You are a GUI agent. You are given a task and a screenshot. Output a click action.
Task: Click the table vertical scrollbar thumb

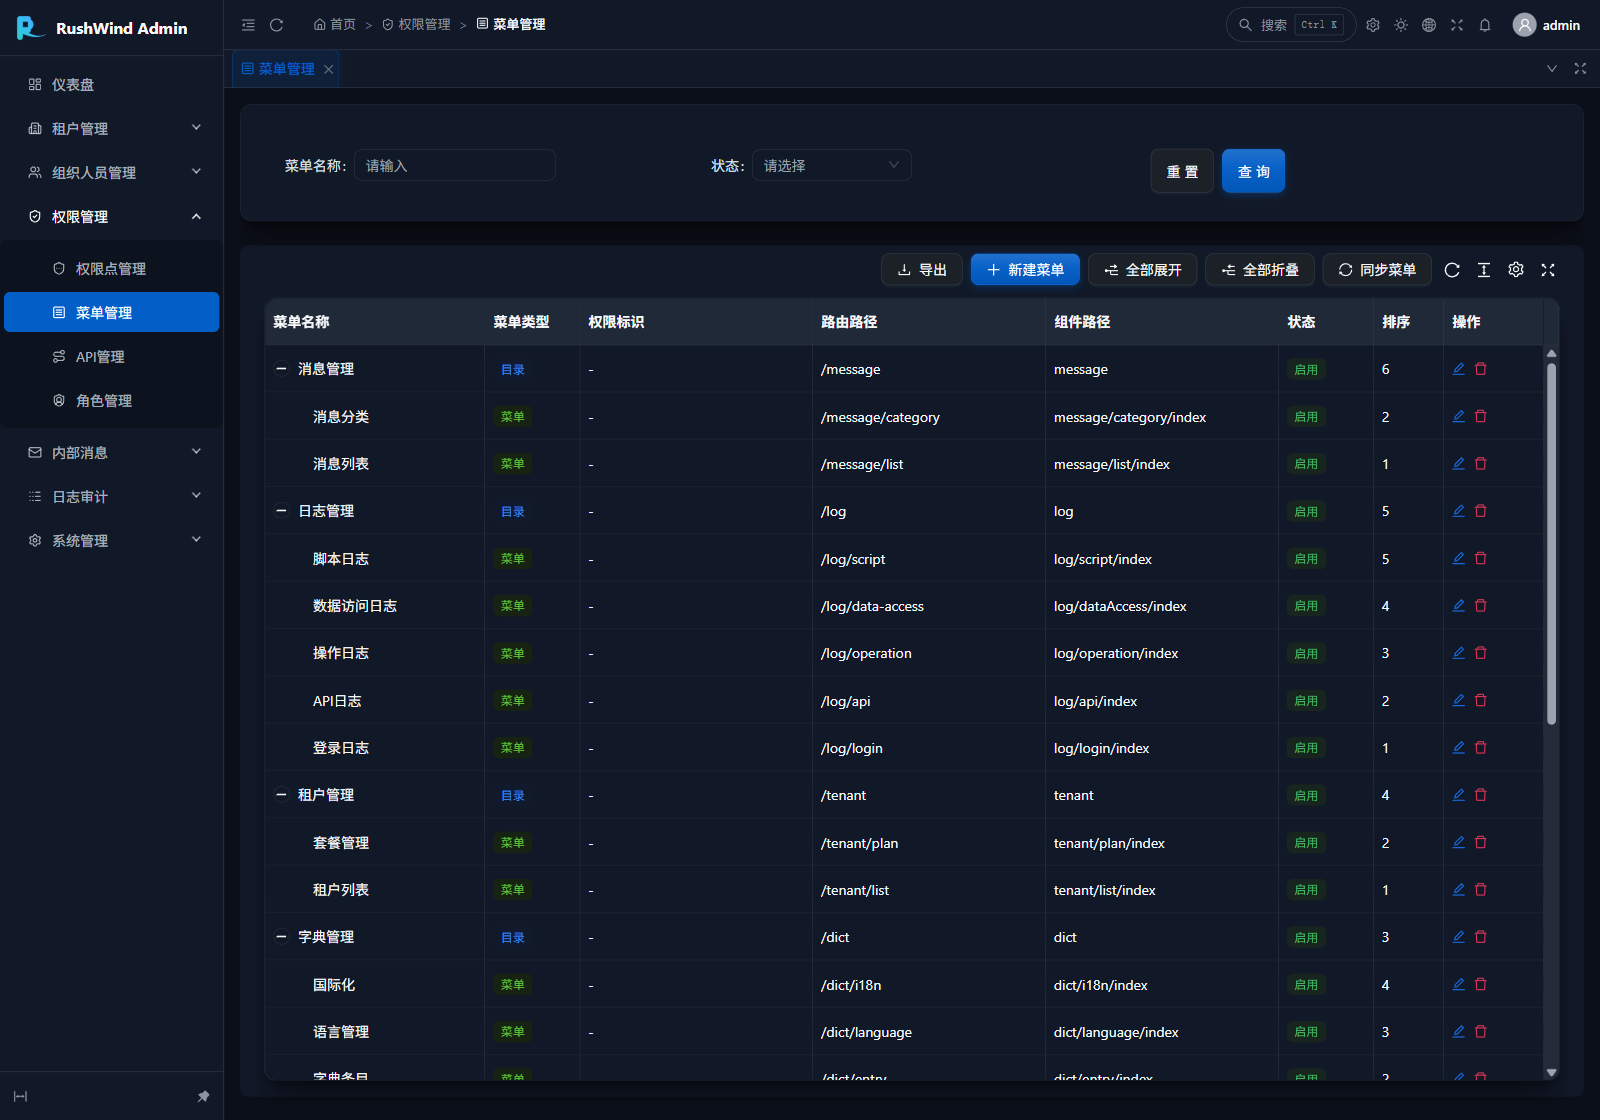pyautogui.click(x=1552, y=543)
